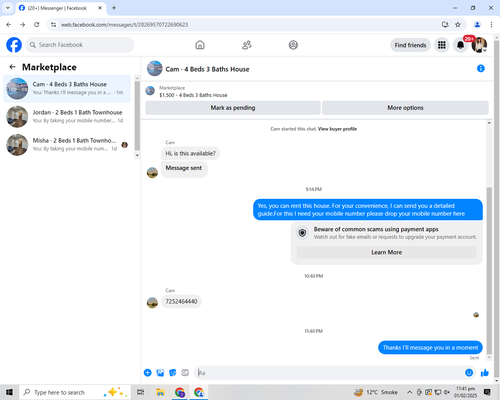Bookmark this page with the star

point(458,24)
